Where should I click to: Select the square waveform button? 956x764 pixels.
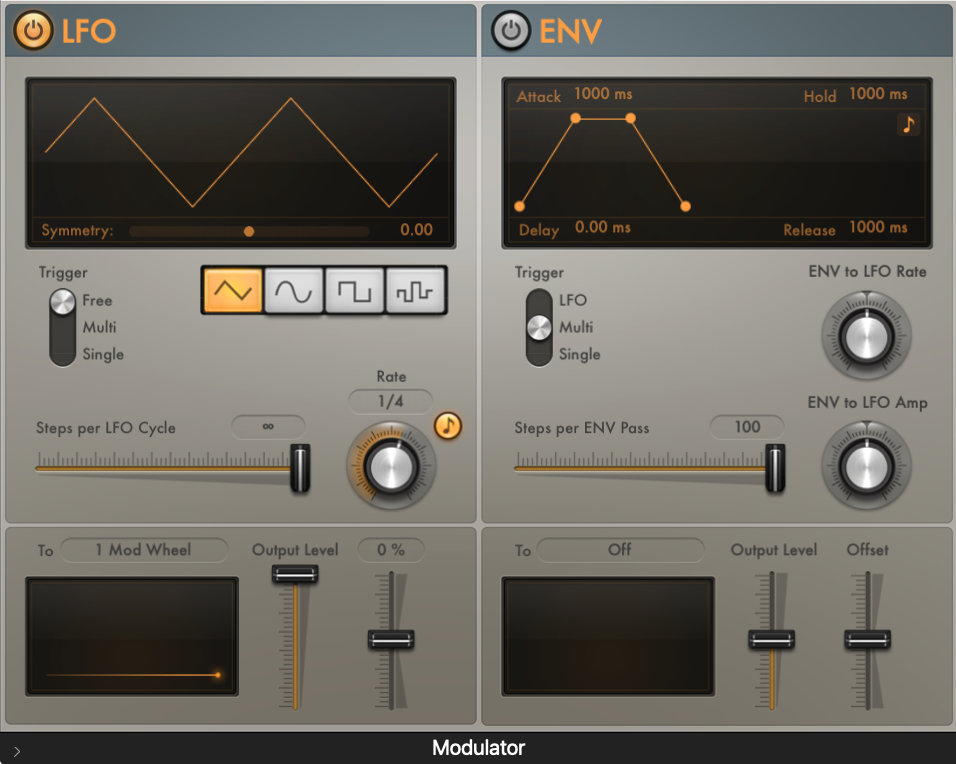(x=354, y=291)
